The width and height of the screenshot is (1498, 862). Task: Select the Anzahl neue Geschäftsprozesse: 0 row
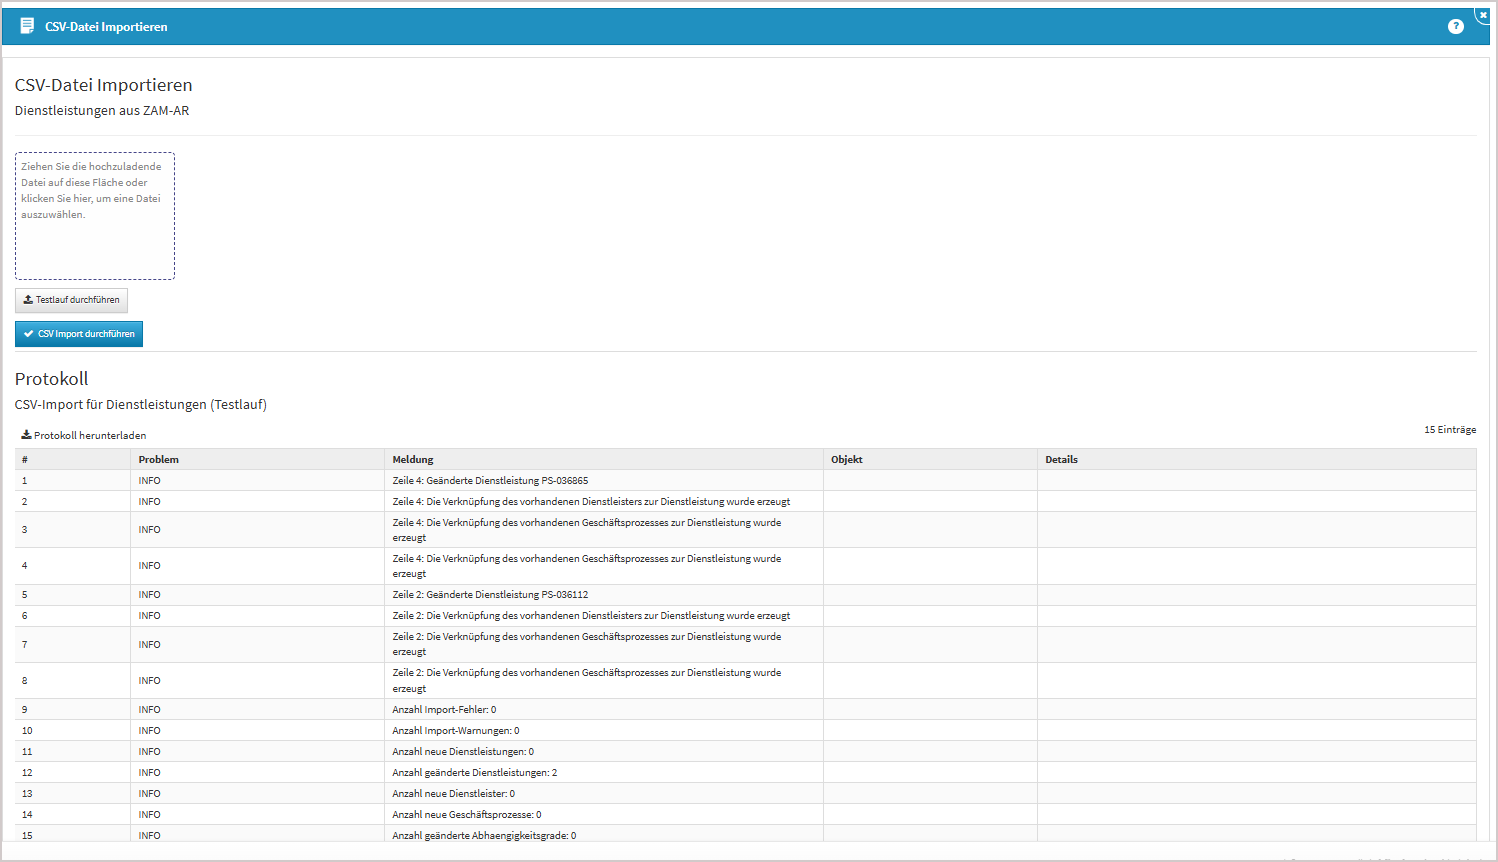coord(466,815)
